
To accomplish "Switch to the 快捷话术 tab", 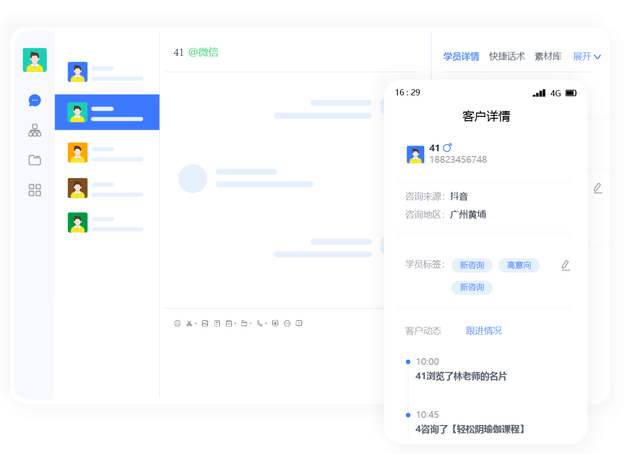I will click(x=507, y=57).
